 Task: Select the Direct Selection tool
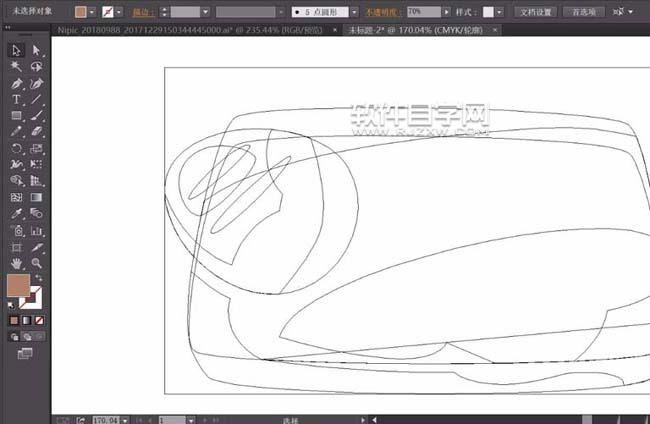tap(36, 50)
